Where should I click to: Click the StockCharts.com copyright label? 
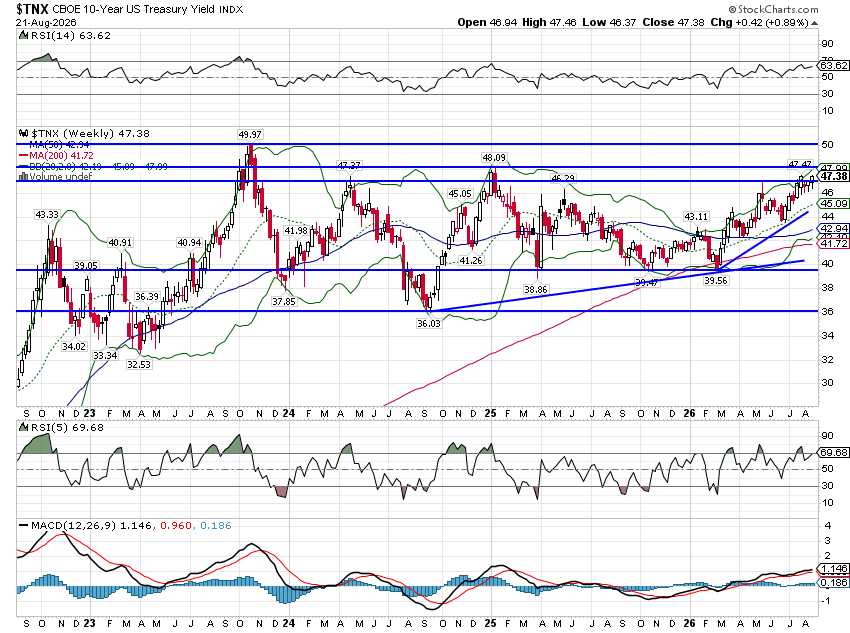click(773, 9)
